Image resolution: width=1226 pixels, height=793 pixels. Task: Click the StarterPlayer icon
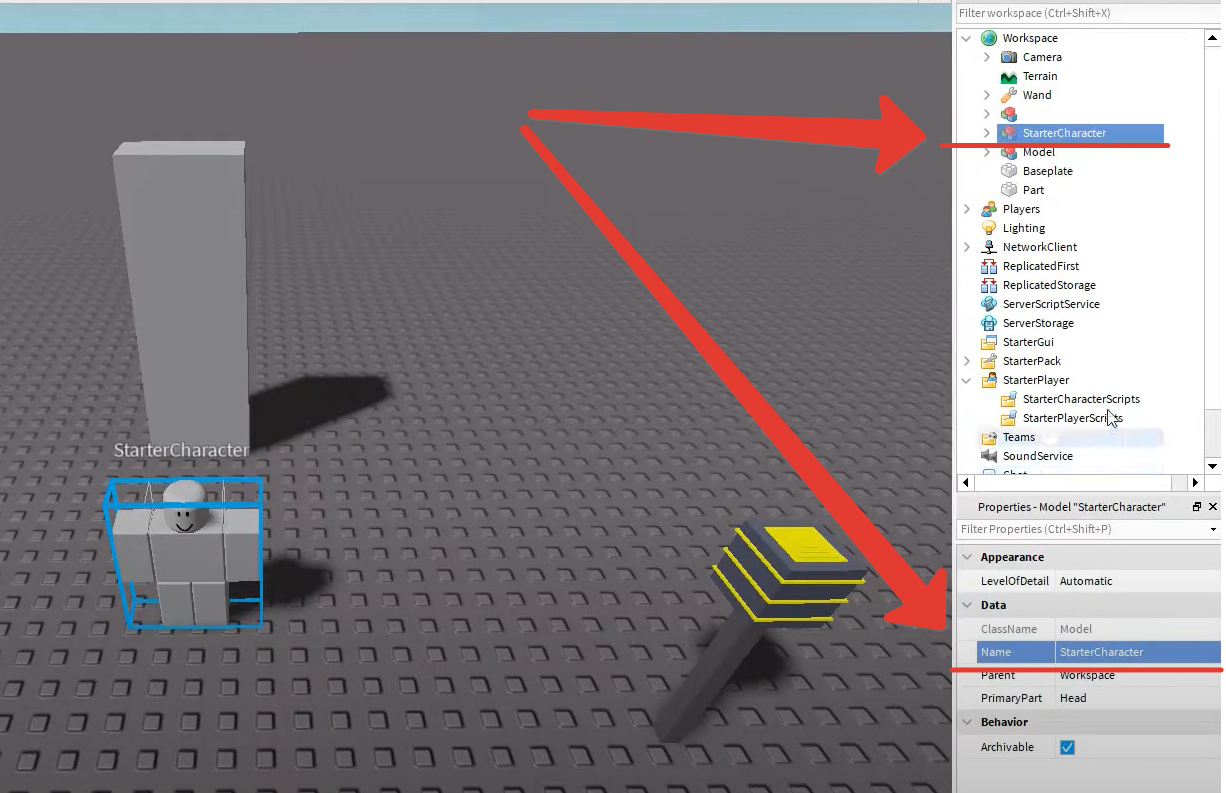click(989, 380)
